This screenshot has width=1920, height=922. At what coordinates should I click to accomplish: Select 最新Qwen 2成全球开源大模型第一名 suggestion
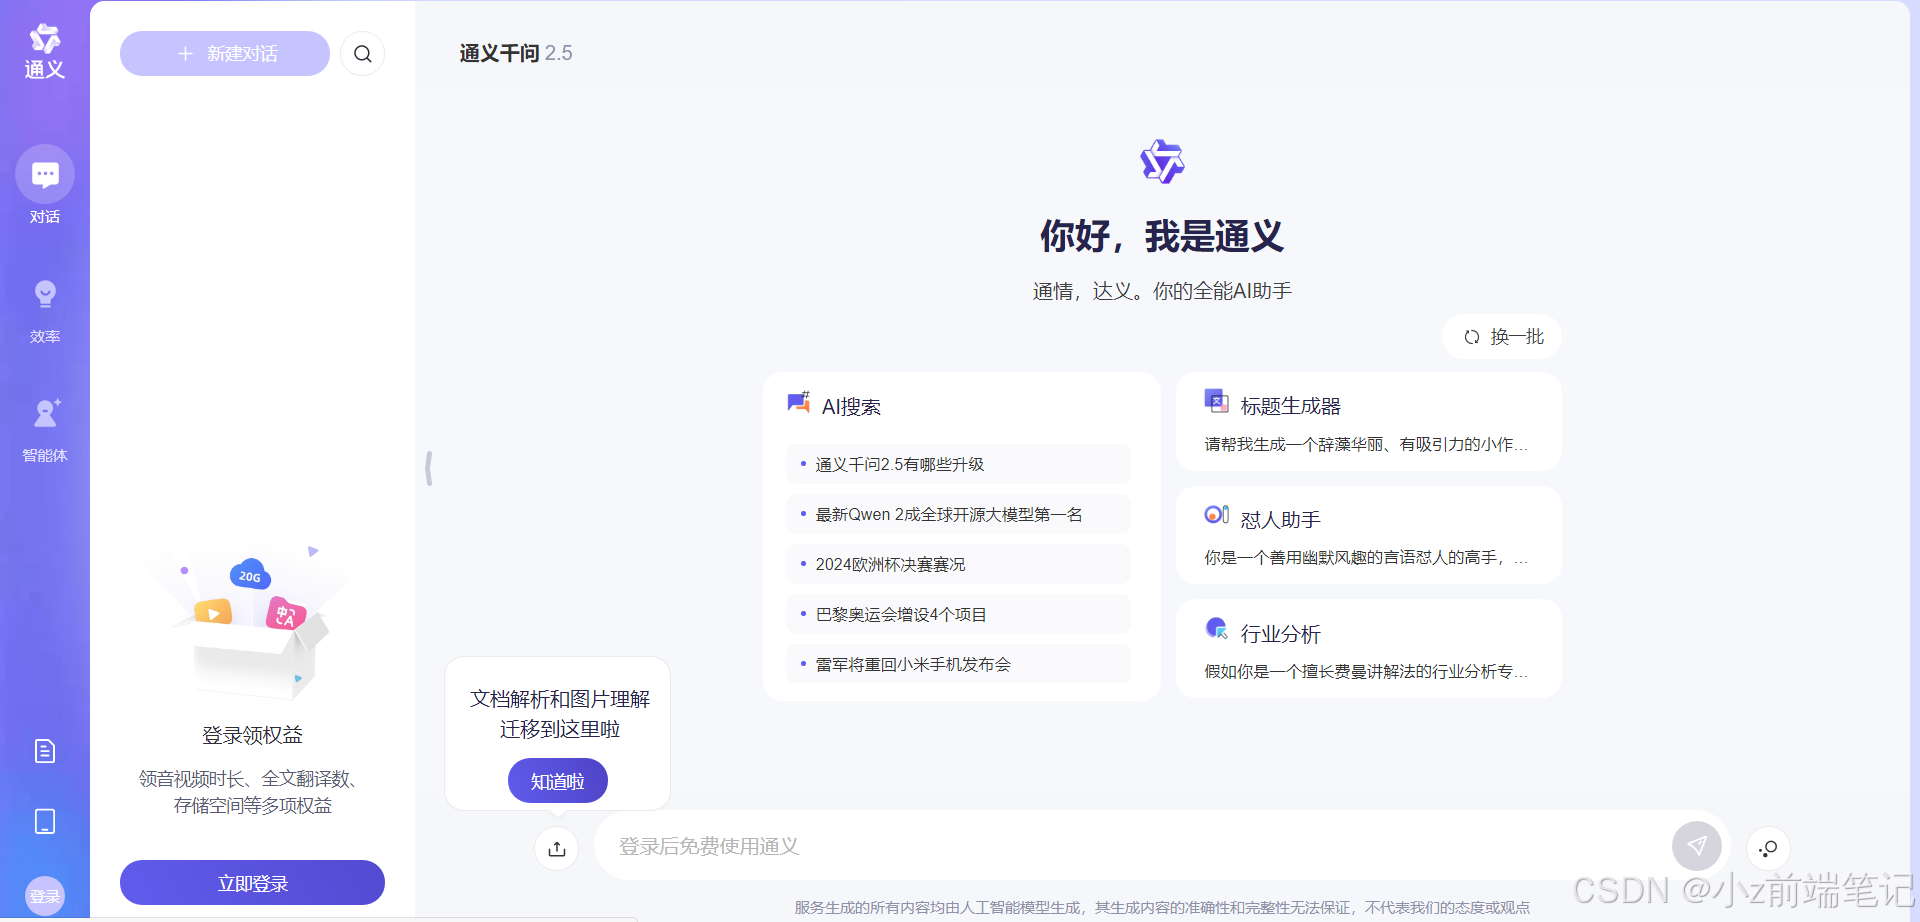(x=958, y=514)
